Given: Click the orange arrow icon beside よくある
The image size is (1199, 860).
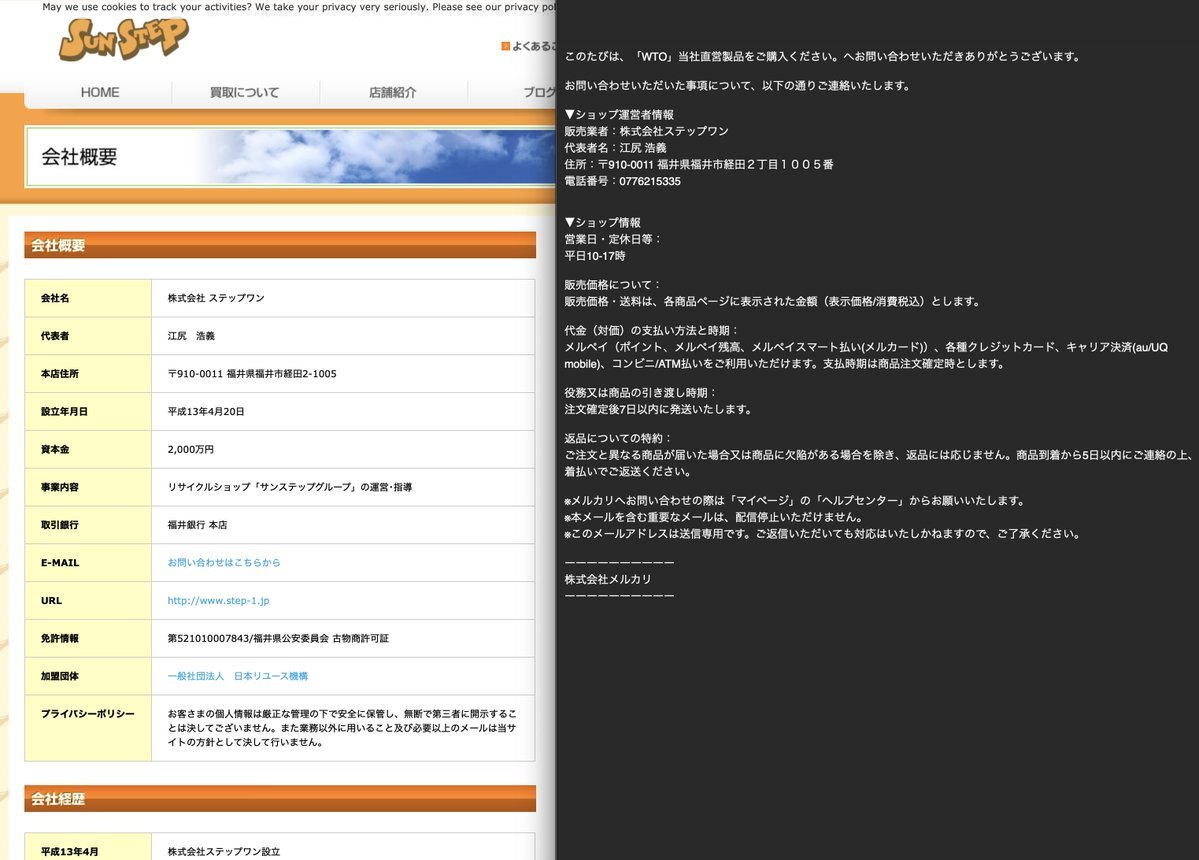Looking at the screenshot, I should pos(505,46).
